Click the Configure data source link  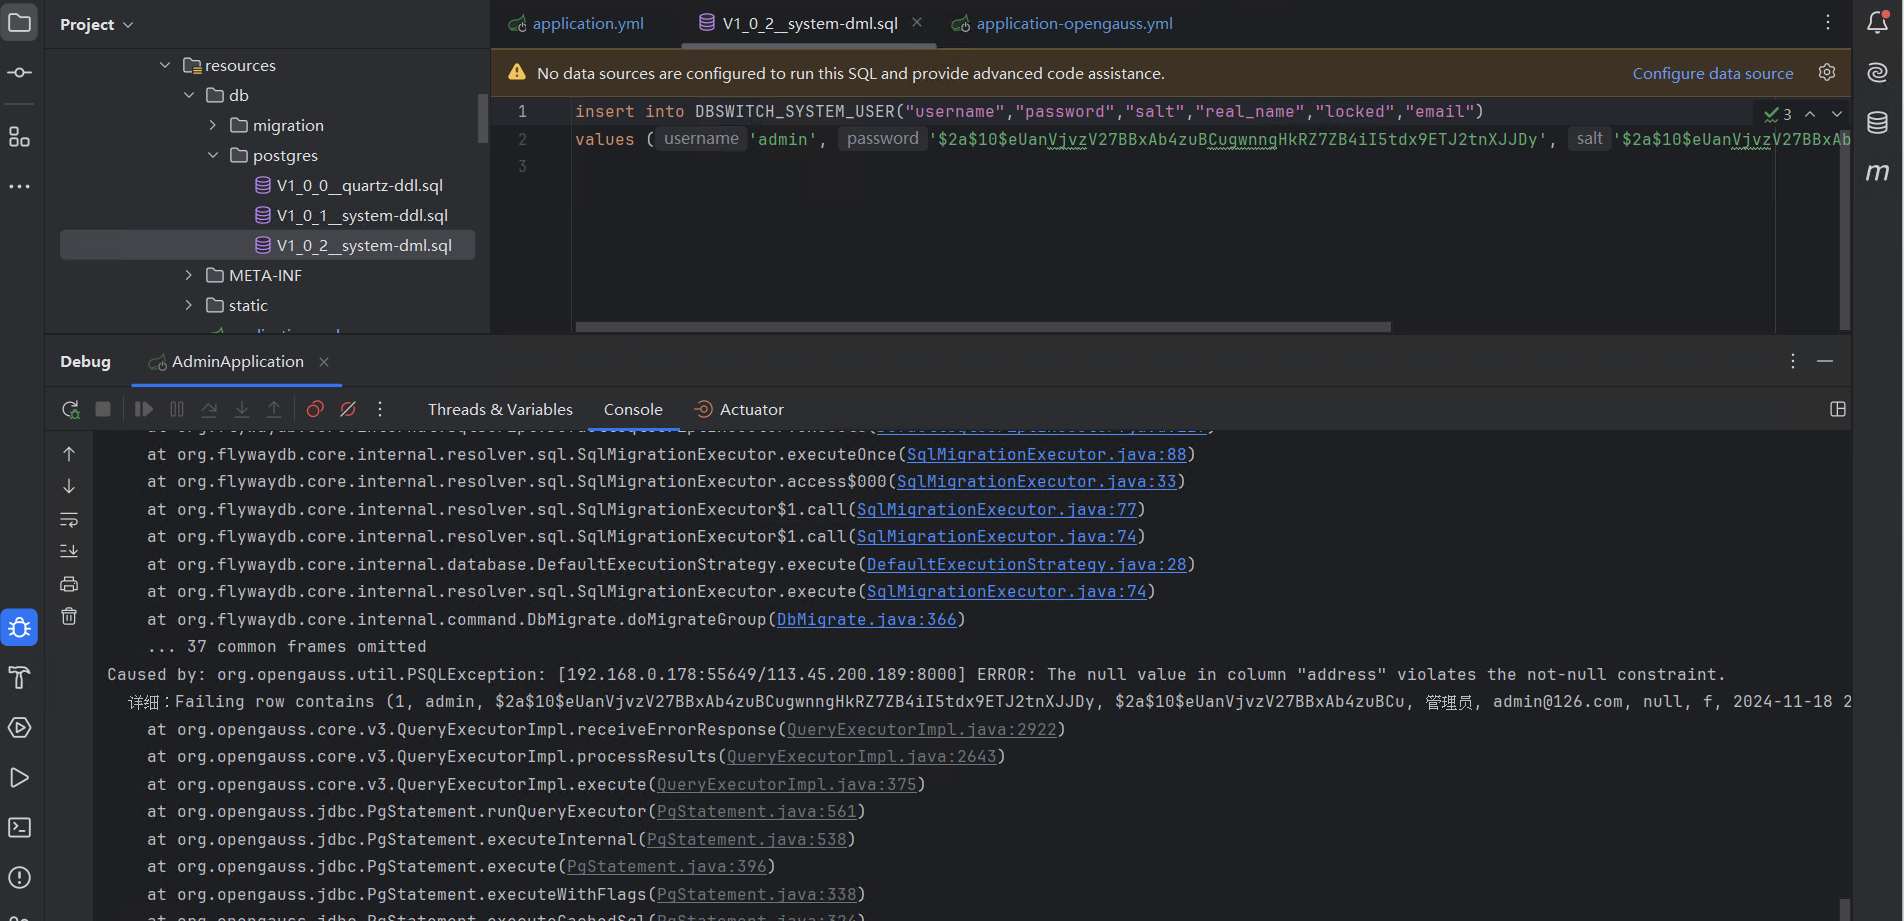pyautogui.click(x=1712, y=73)
